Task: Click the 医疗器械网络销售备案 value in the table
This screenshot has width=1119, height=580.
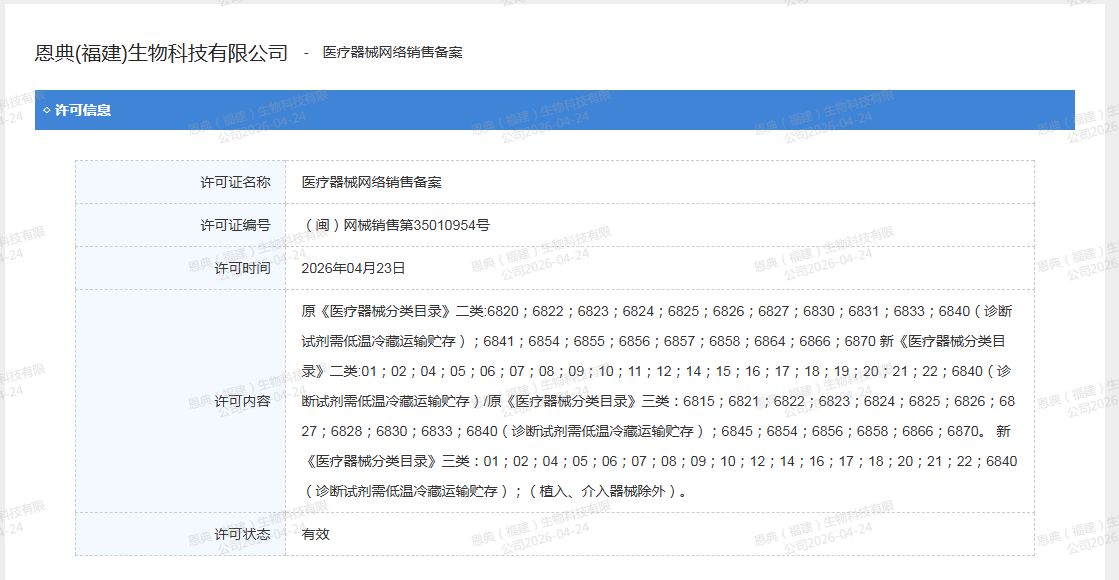Action: point(372,182)
